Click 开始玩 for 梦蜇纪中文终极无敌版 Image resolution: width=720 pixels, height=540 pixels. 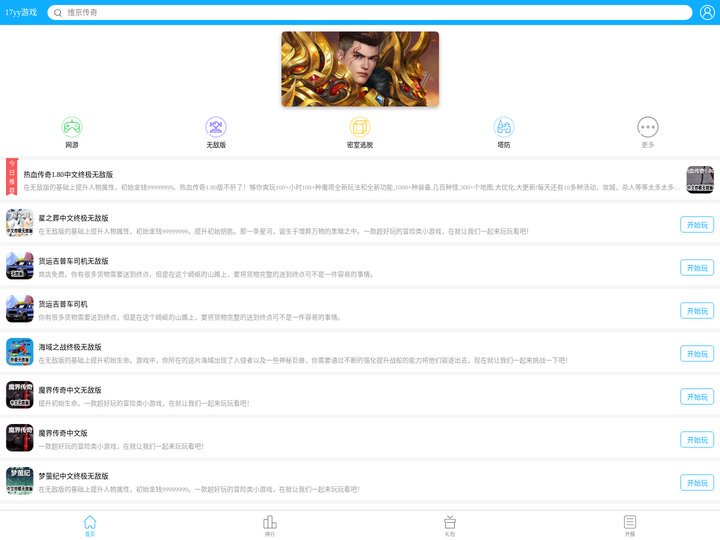click(x=697, y=483)
